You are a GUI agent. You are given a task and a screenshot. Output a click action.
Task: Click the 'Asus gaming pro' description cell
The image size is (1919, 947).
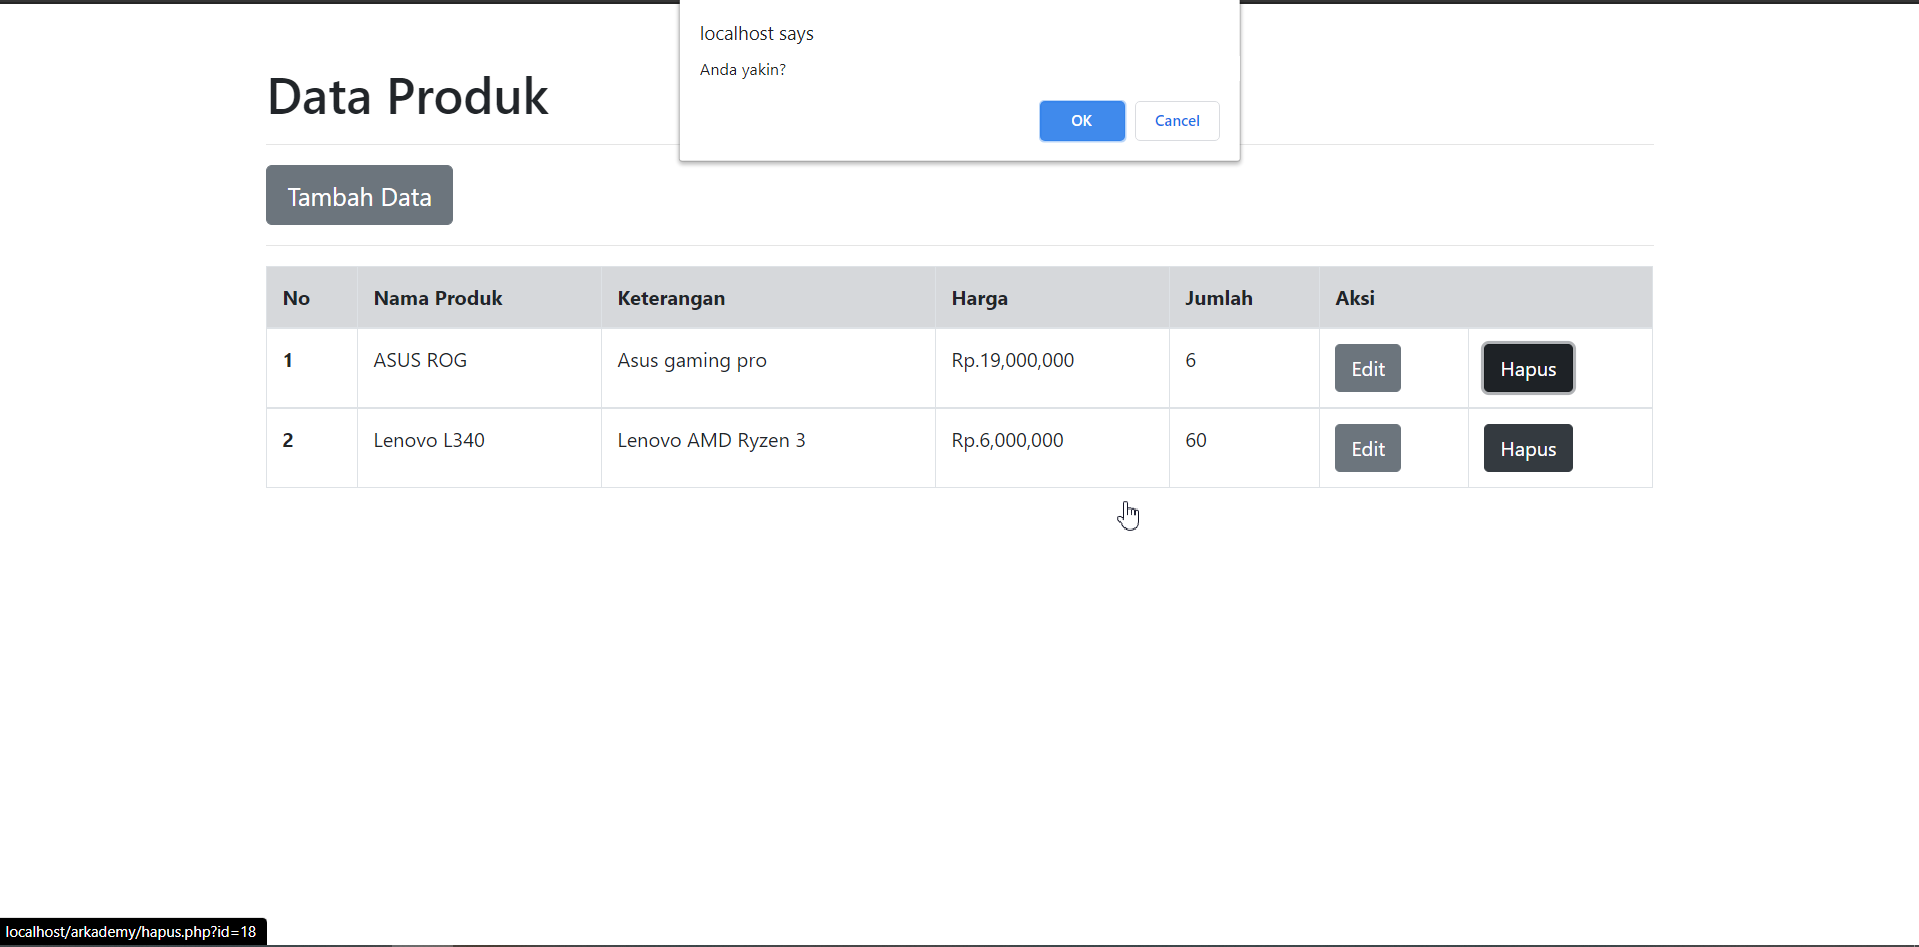click(x=691, y=360)
